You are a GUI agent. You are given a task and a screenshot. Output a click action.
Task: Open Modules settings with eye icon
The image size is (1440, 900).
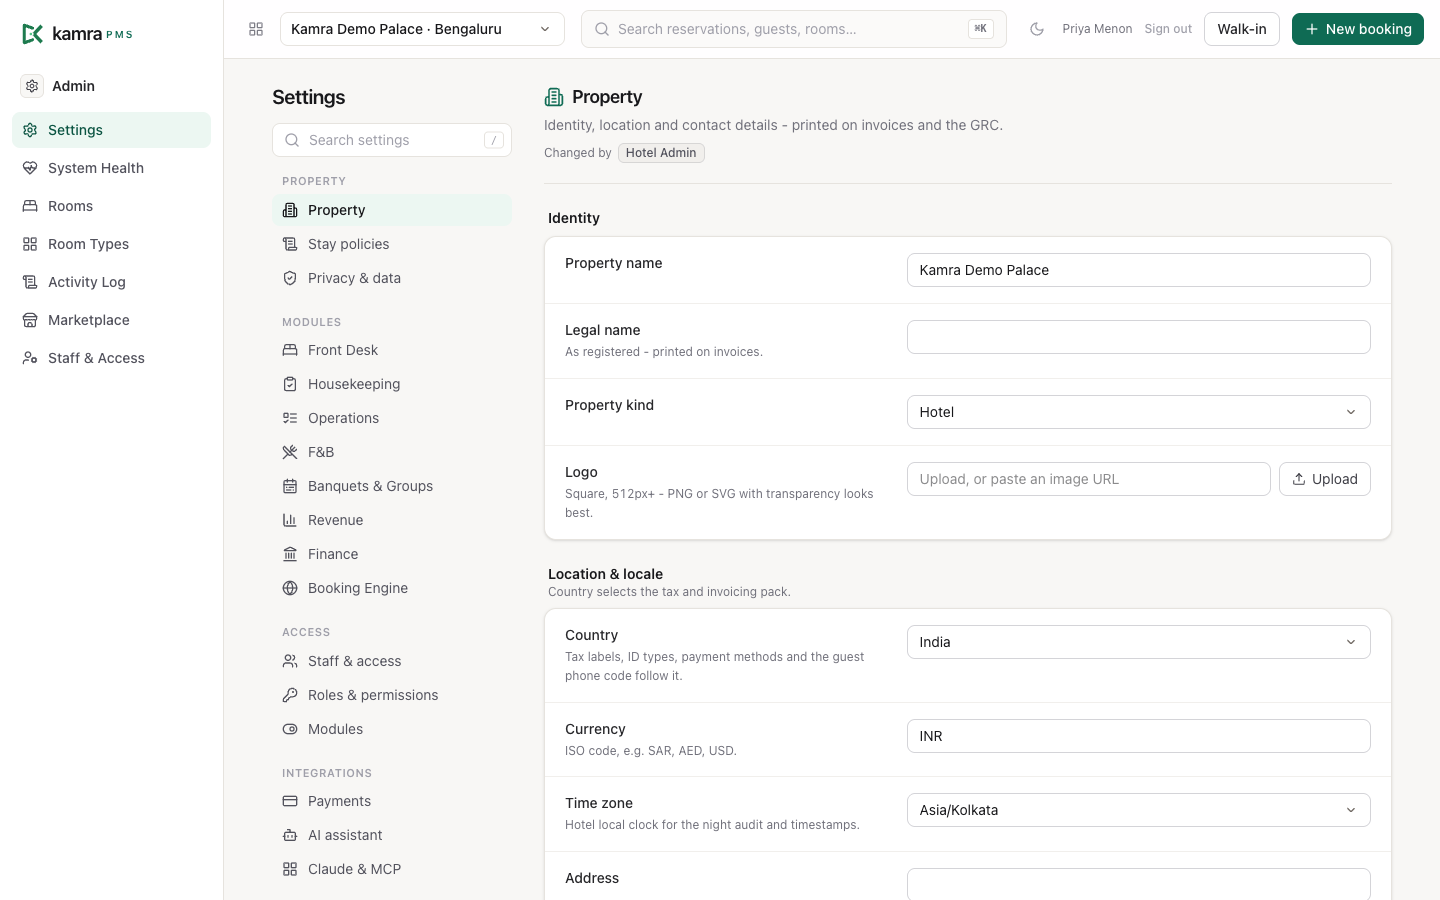coord(392,729)
